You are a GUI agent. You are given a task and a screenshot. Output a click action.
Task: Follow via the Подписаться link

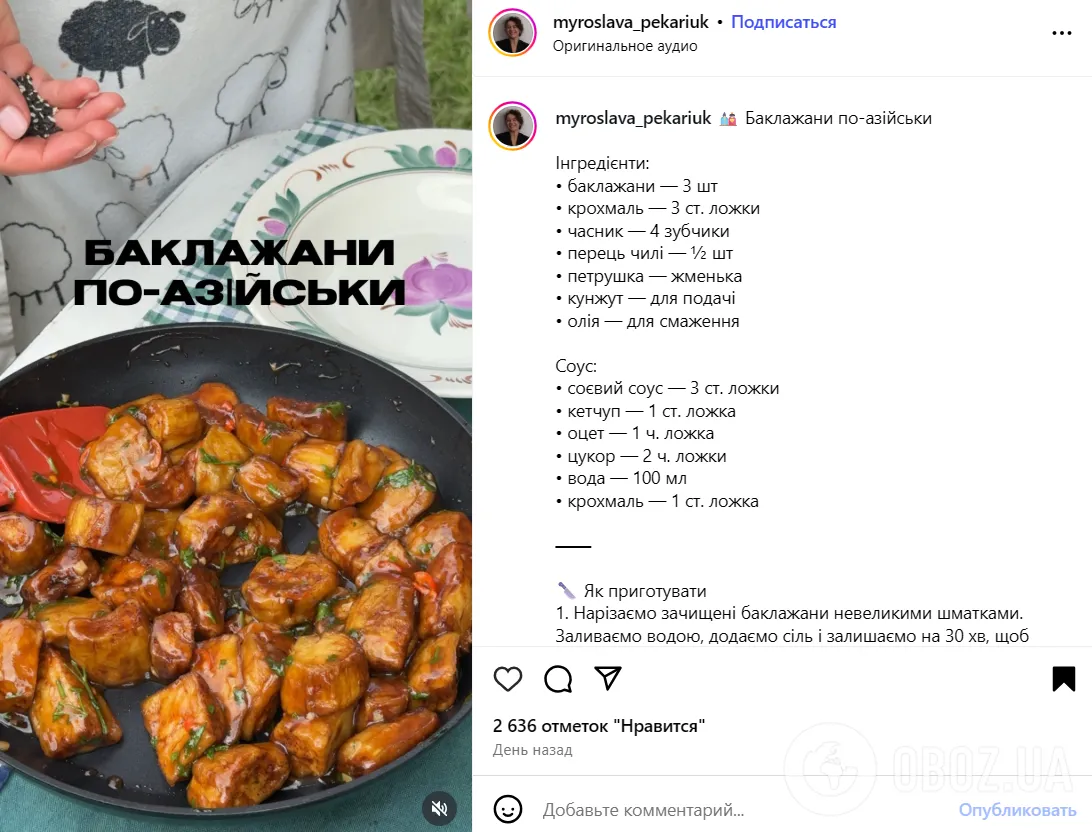pos(783,22)
